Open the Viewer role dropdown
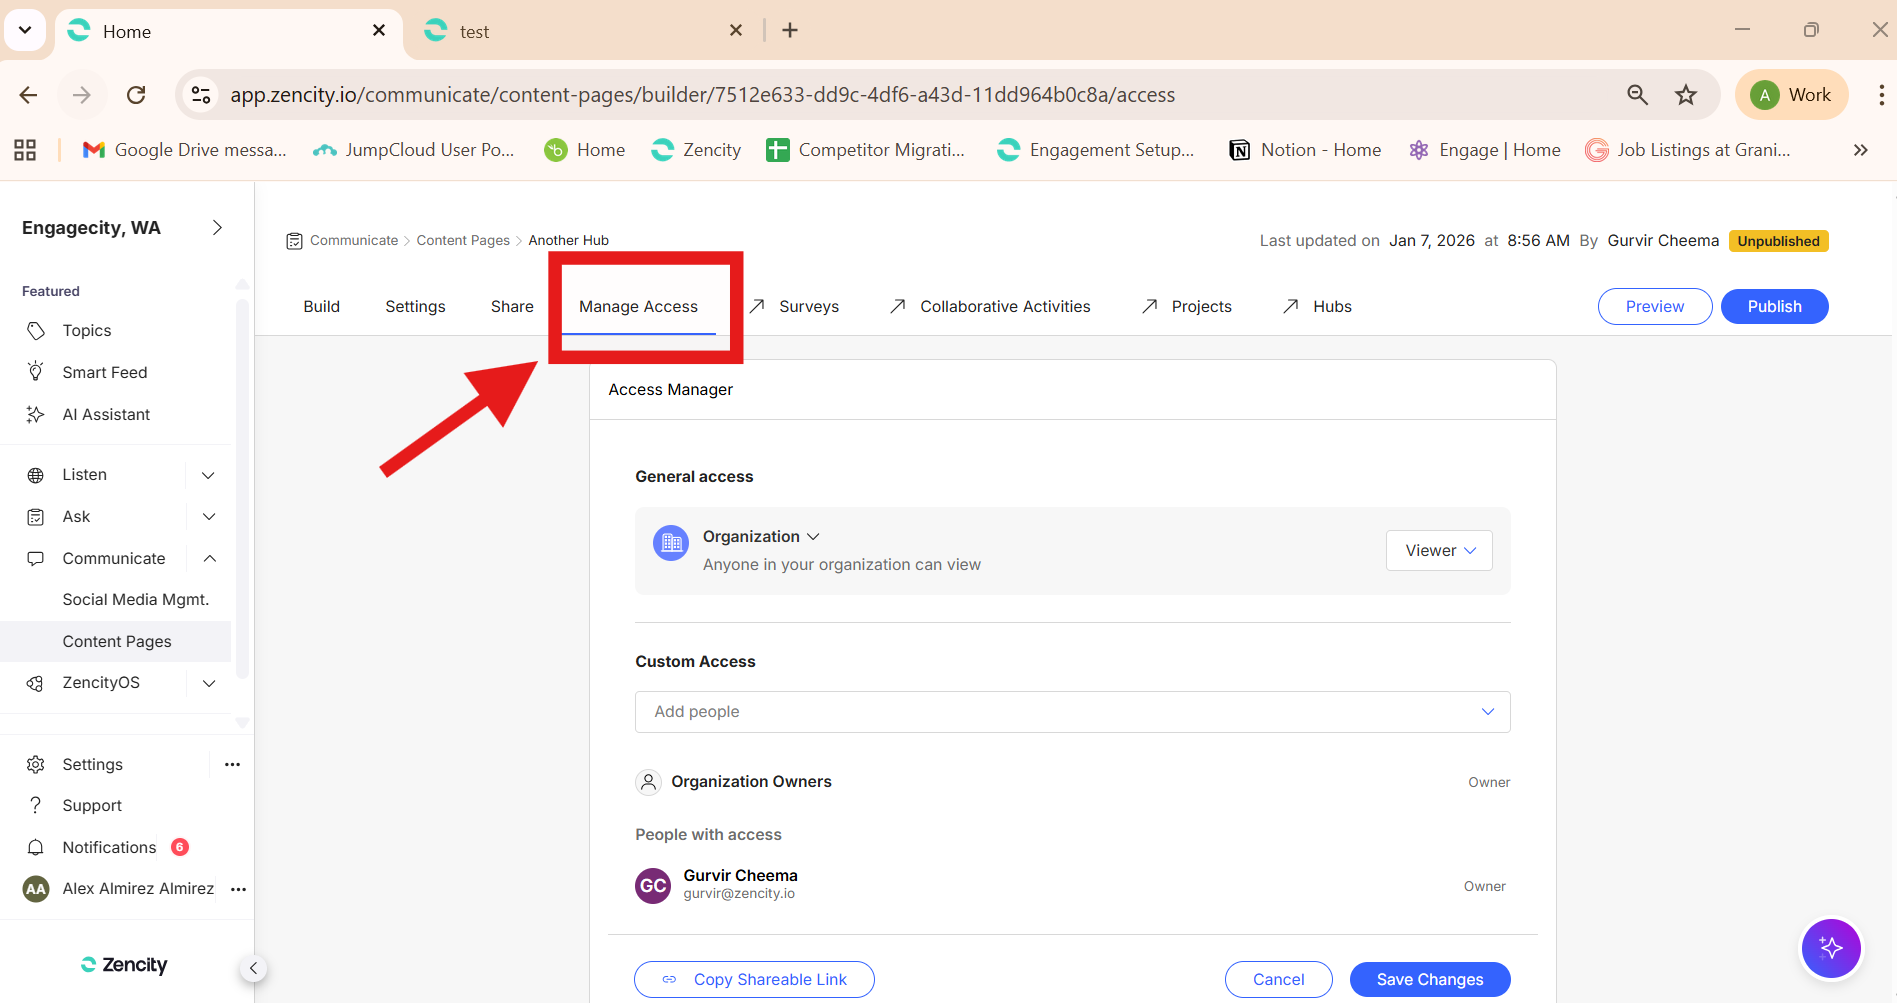Viewport: 1897px width, 1003px height. 1438,551
